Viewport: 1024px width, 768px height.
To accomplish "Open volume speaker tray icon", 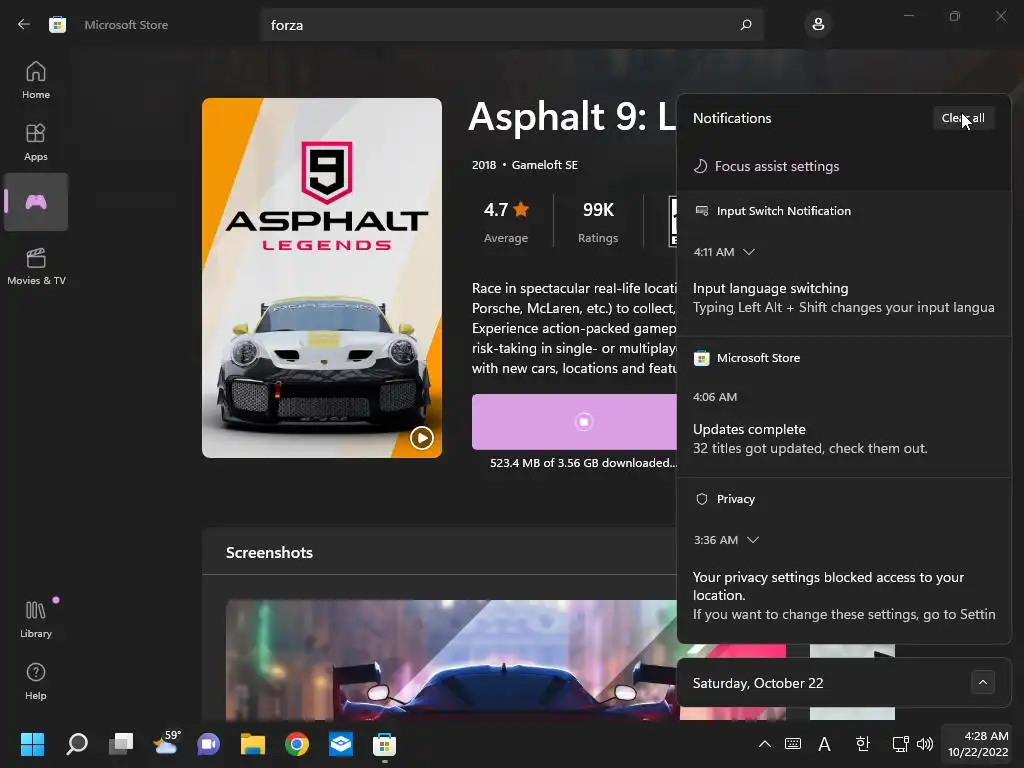I will click(x=925, y=744).
